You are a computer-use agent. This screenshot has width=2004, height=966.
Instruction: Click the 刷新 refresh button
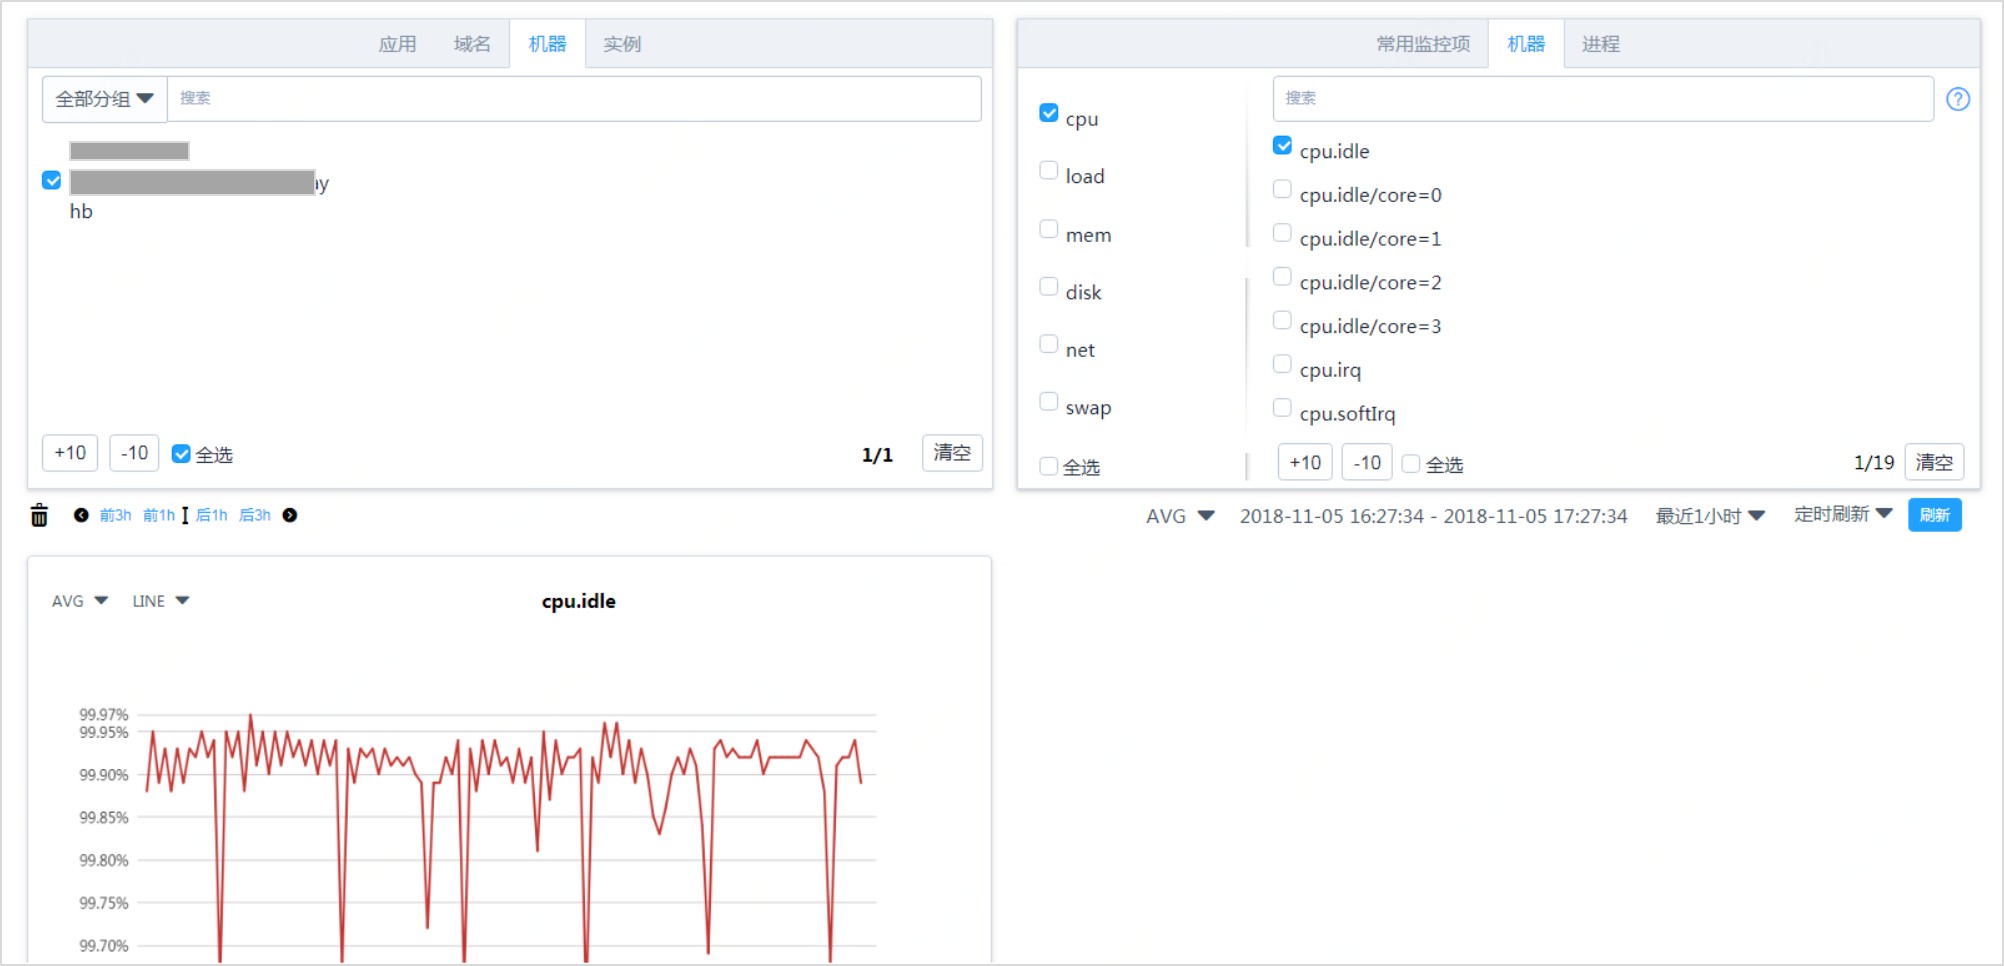(1934, 515)
